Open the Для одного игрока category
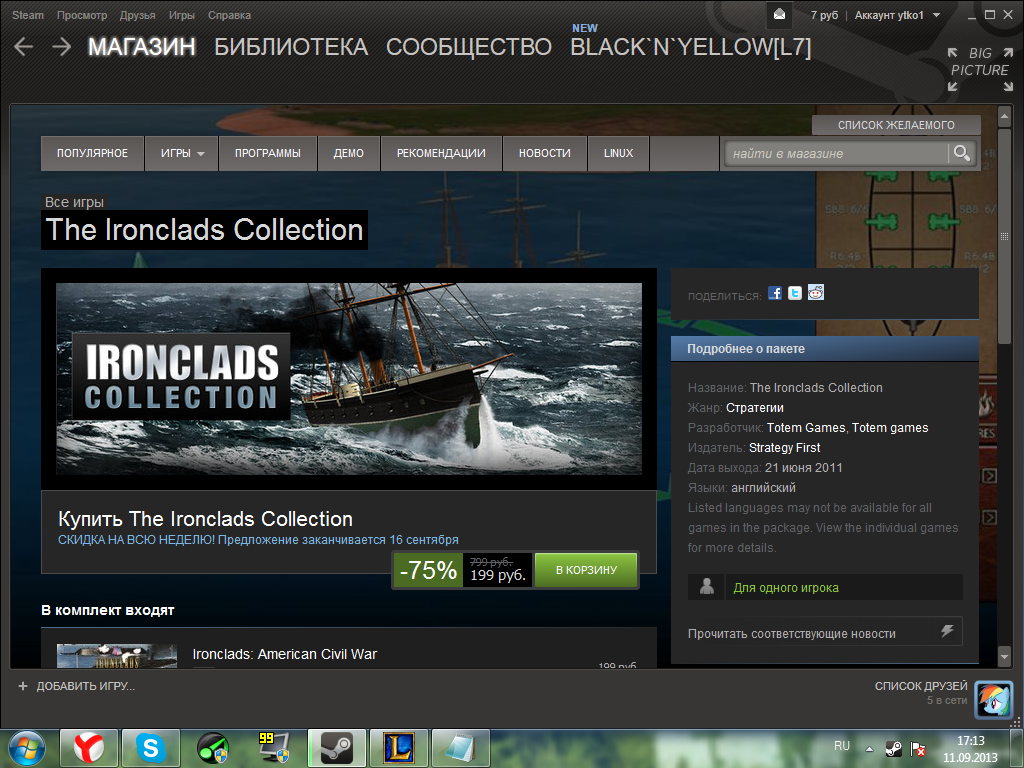The height and width of the screenshot is (768, 1024). (786, 588)
